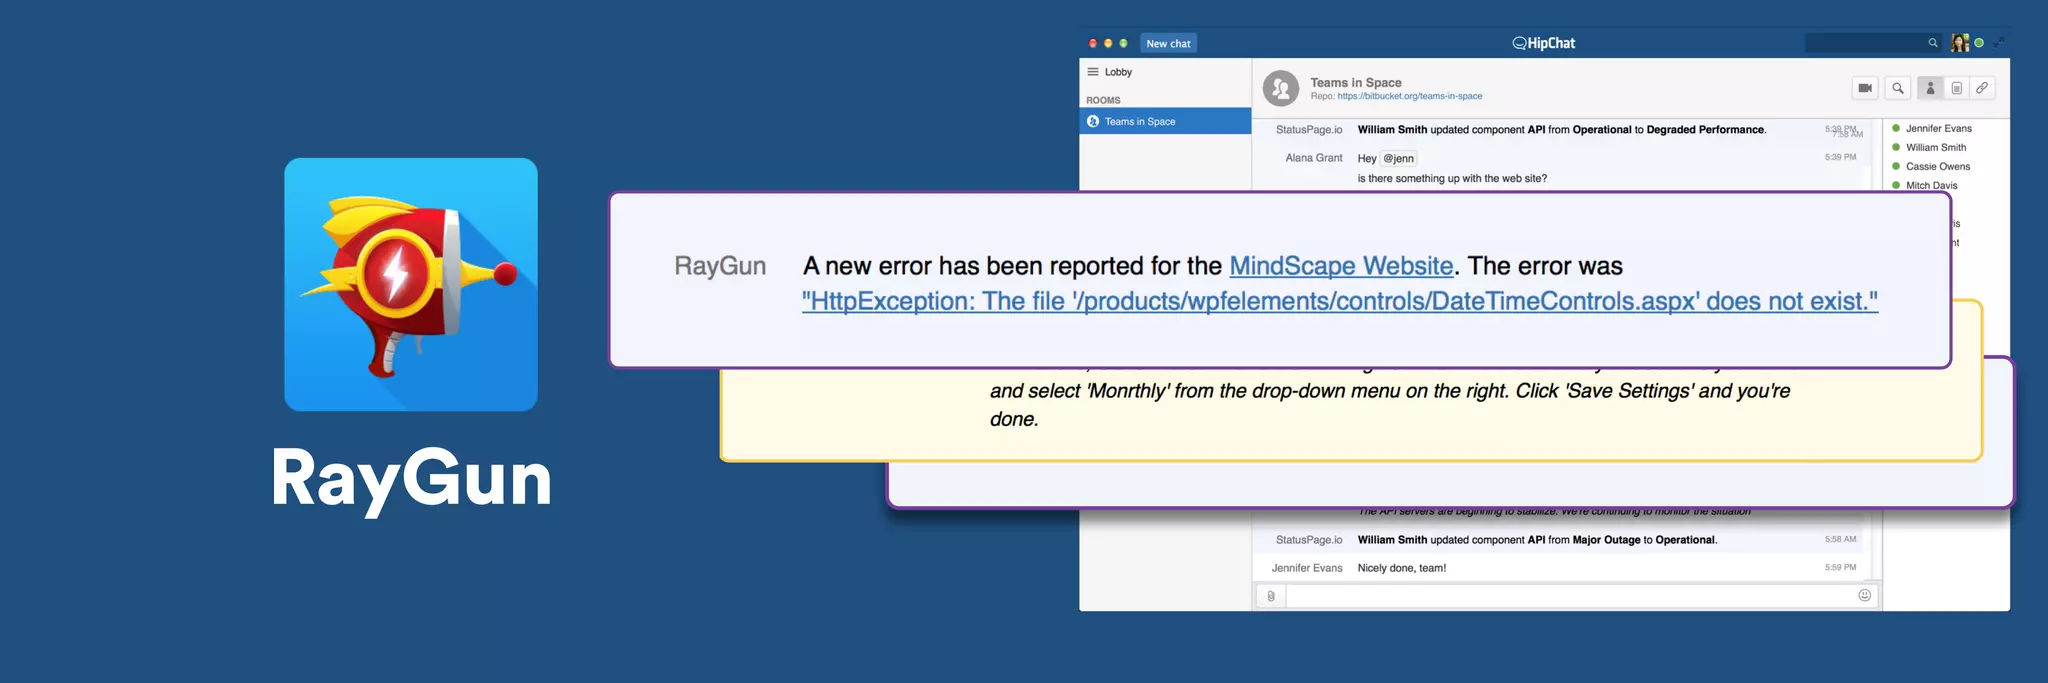Click the 5:59 PM timestamp
2048x683 pixels.
click(1840, 568)
